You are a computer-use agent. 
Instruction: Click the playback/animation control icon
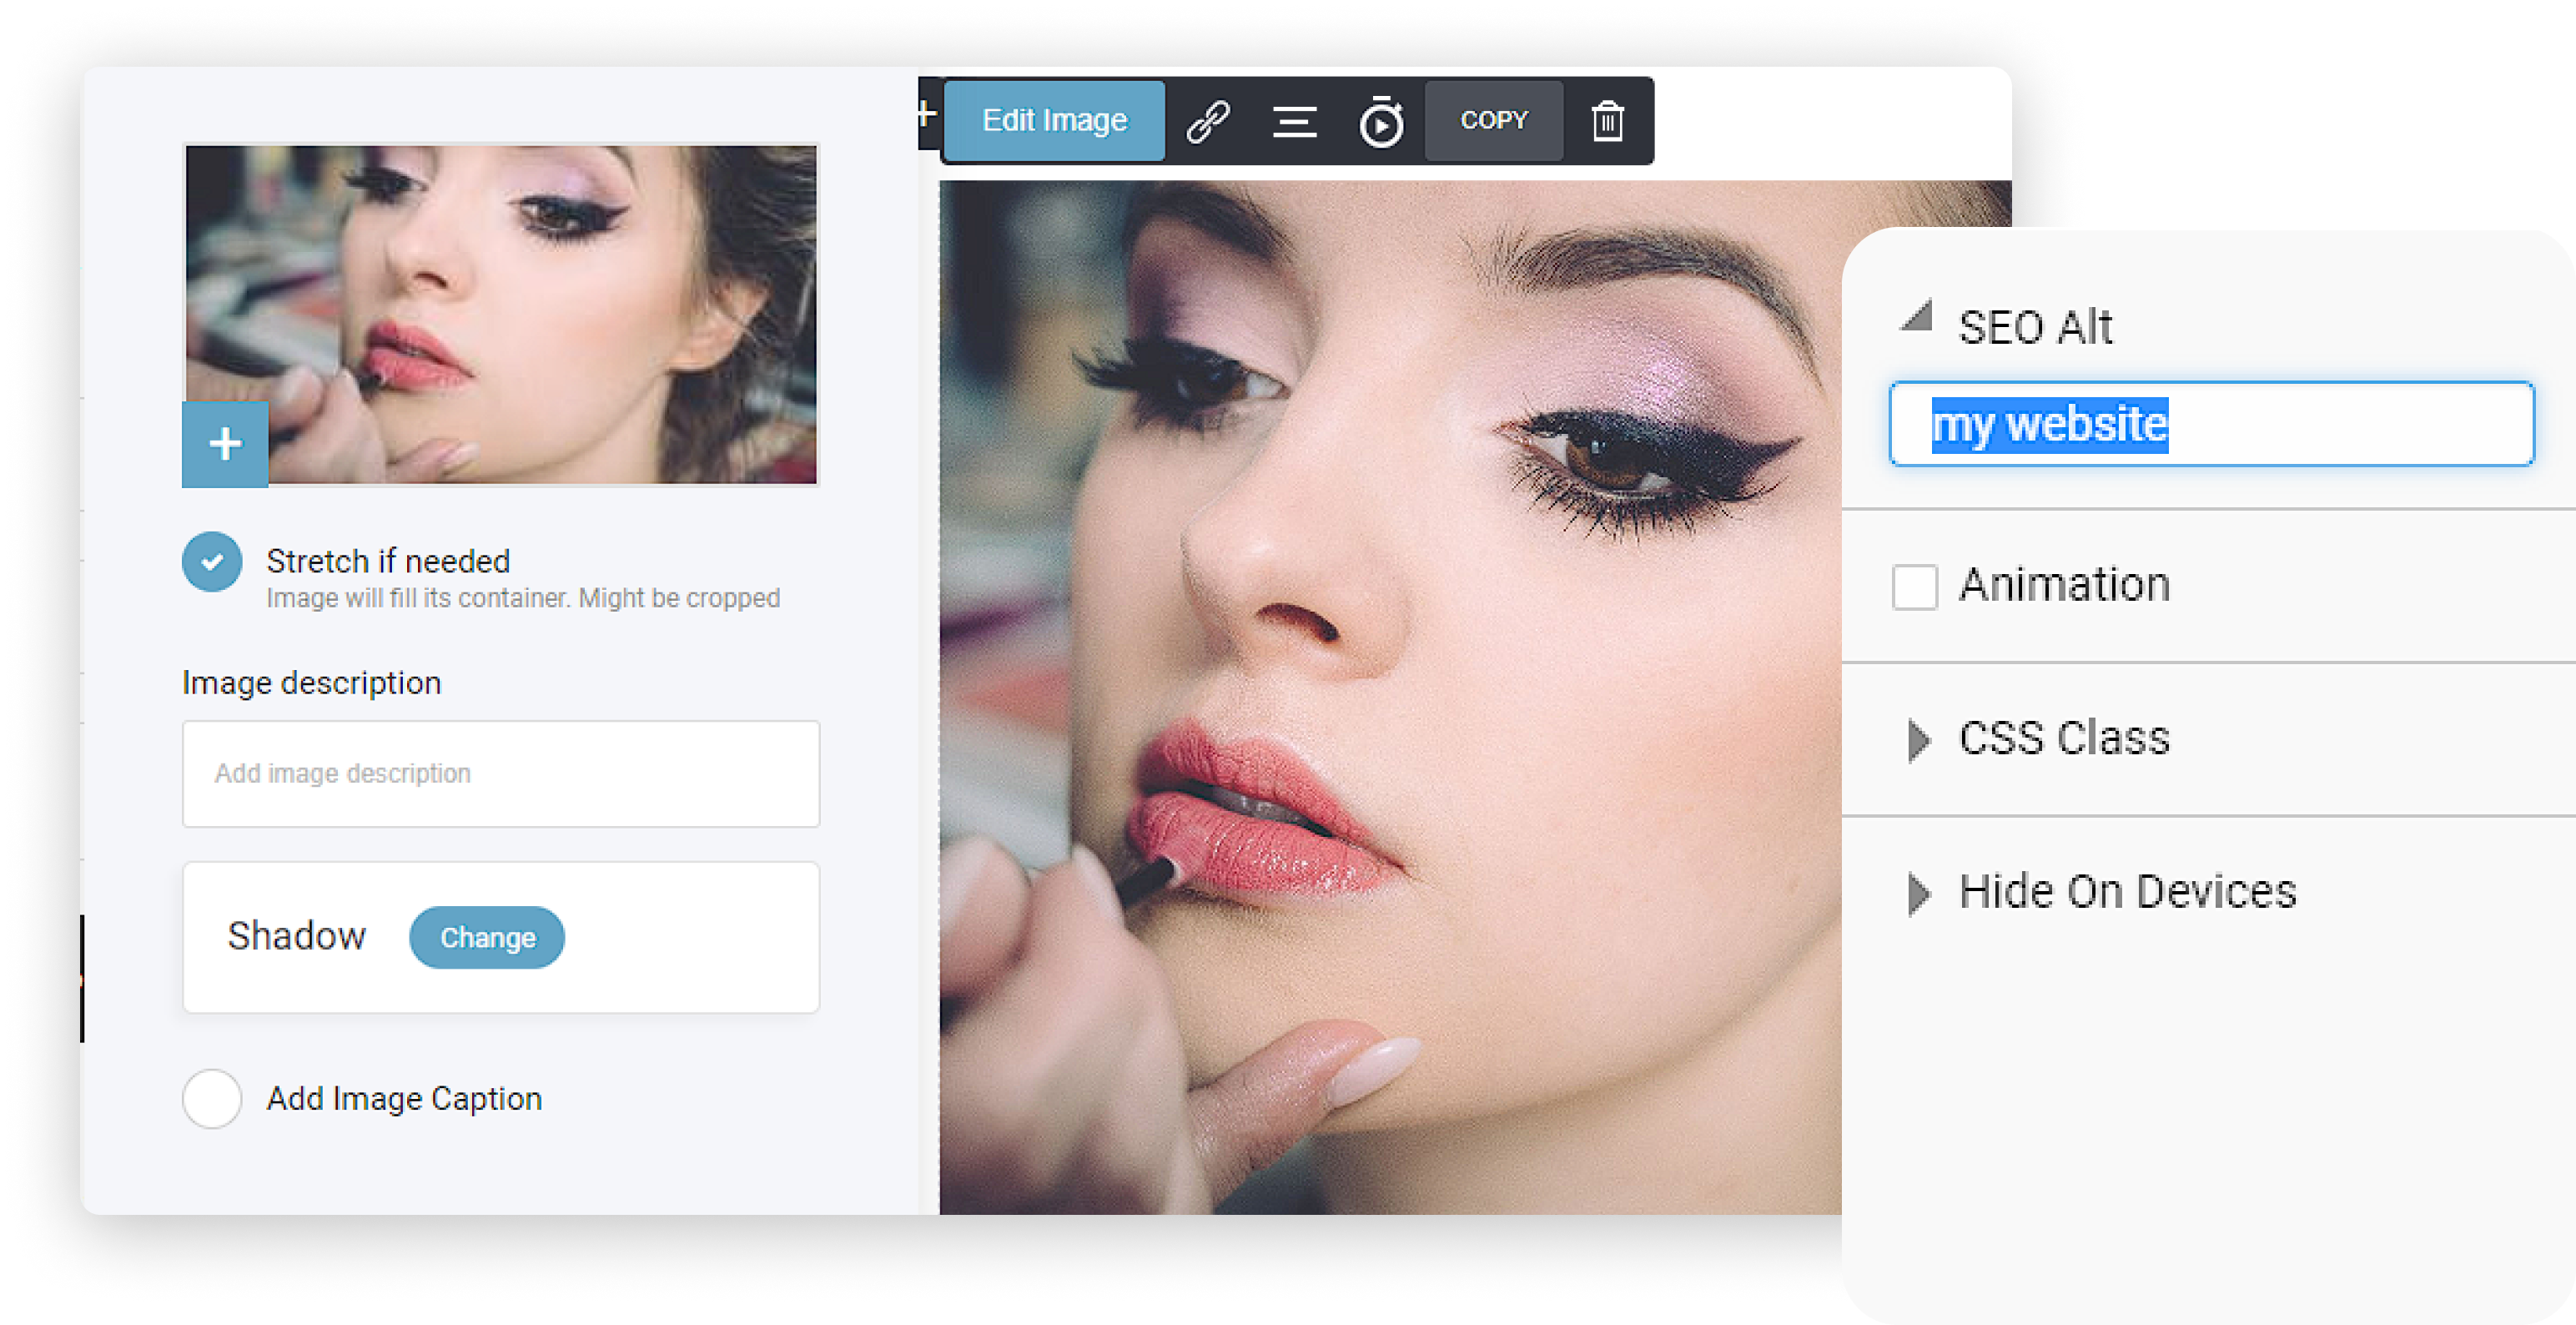(x=1380, y=120)
